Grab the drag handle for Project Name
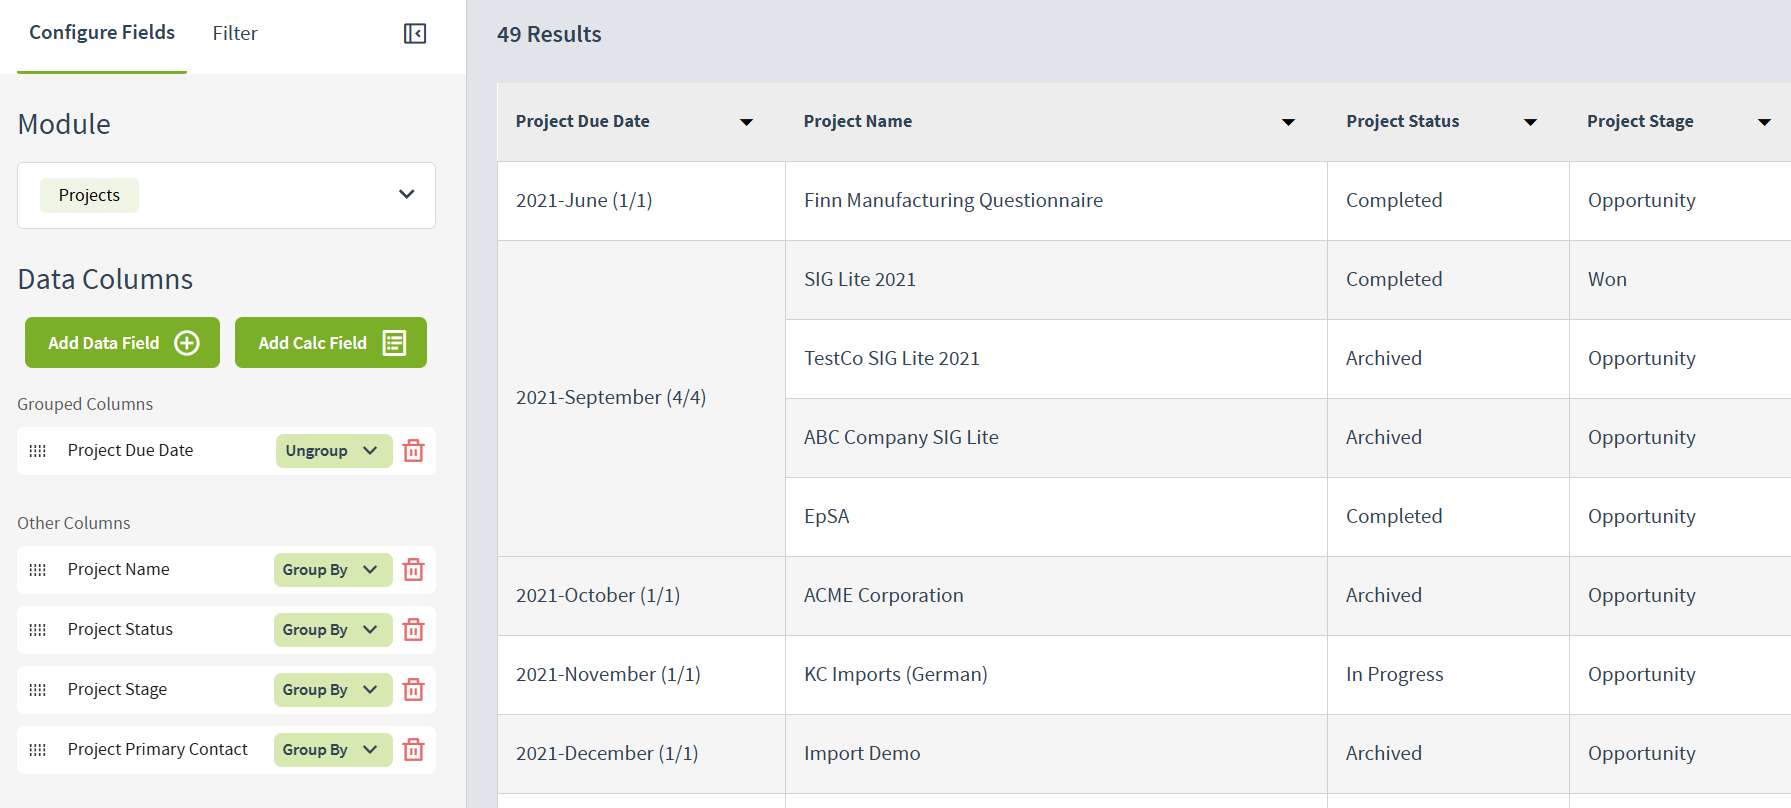Viewport: 1791px width, 808px height. click(x=38, y=570)
